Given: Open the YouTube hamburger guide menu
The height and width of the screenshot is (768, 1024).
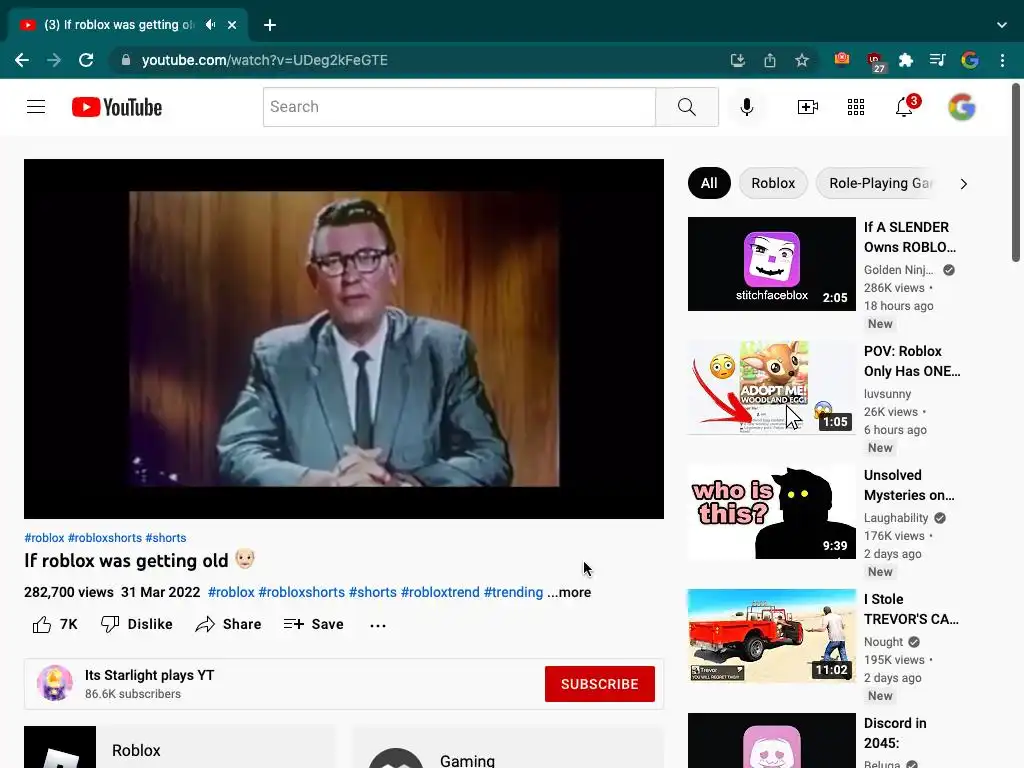Looking at the screenshot, I should [x=36, y=106].
